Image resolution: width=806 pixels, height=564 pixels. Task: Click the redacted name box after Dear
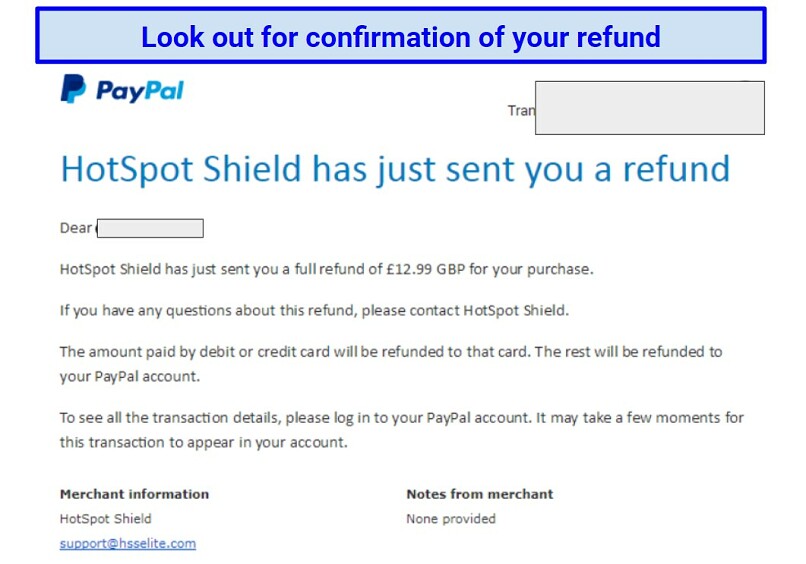pos(150,228)
